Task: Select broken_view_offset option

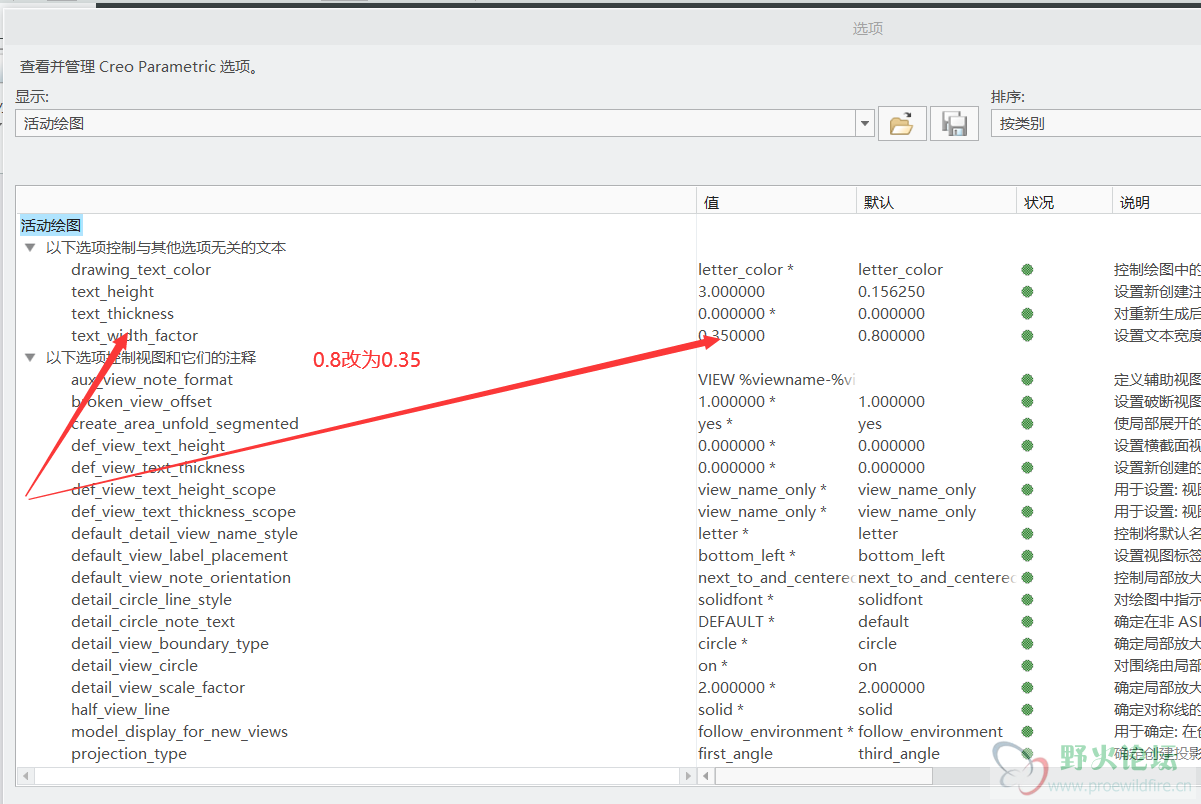Action: click(x=141, y=402)
